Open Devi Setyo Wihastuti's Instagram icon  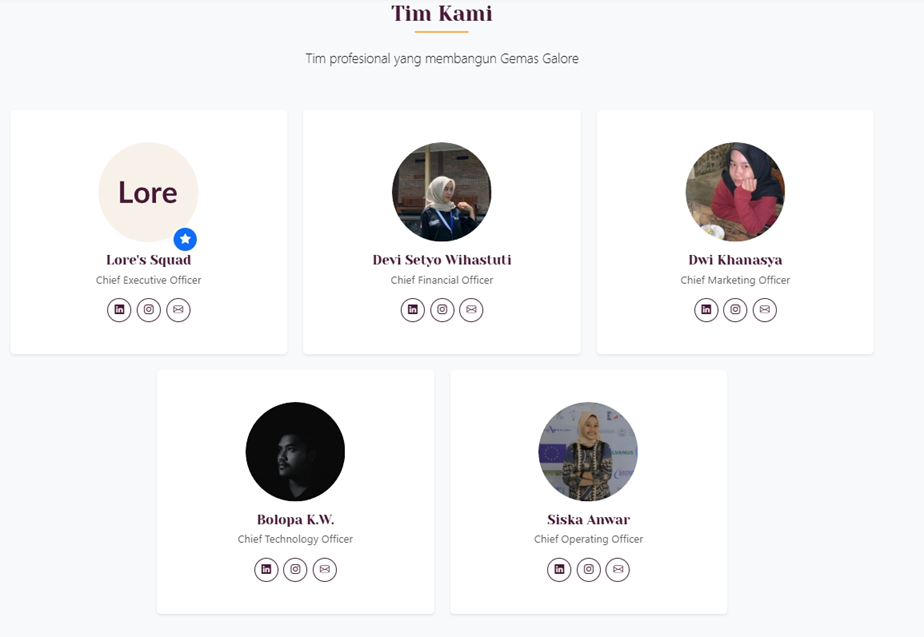pos(442,310)
